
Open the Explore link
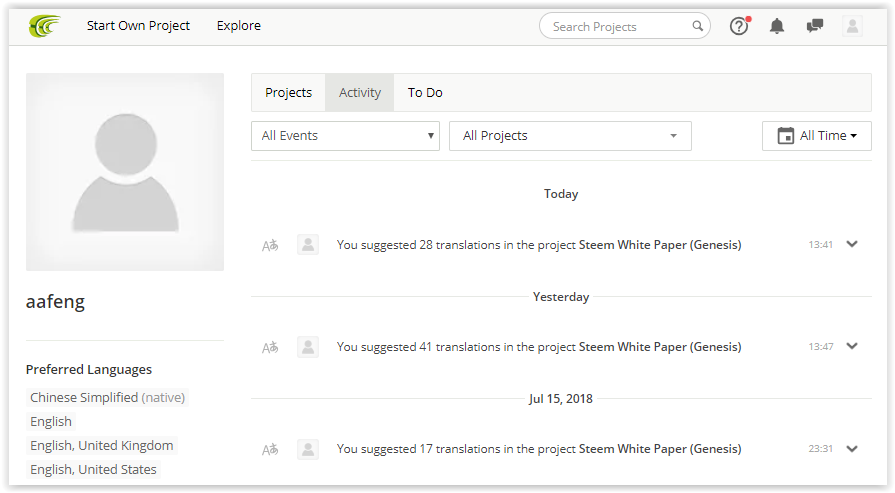click(239, 26)
